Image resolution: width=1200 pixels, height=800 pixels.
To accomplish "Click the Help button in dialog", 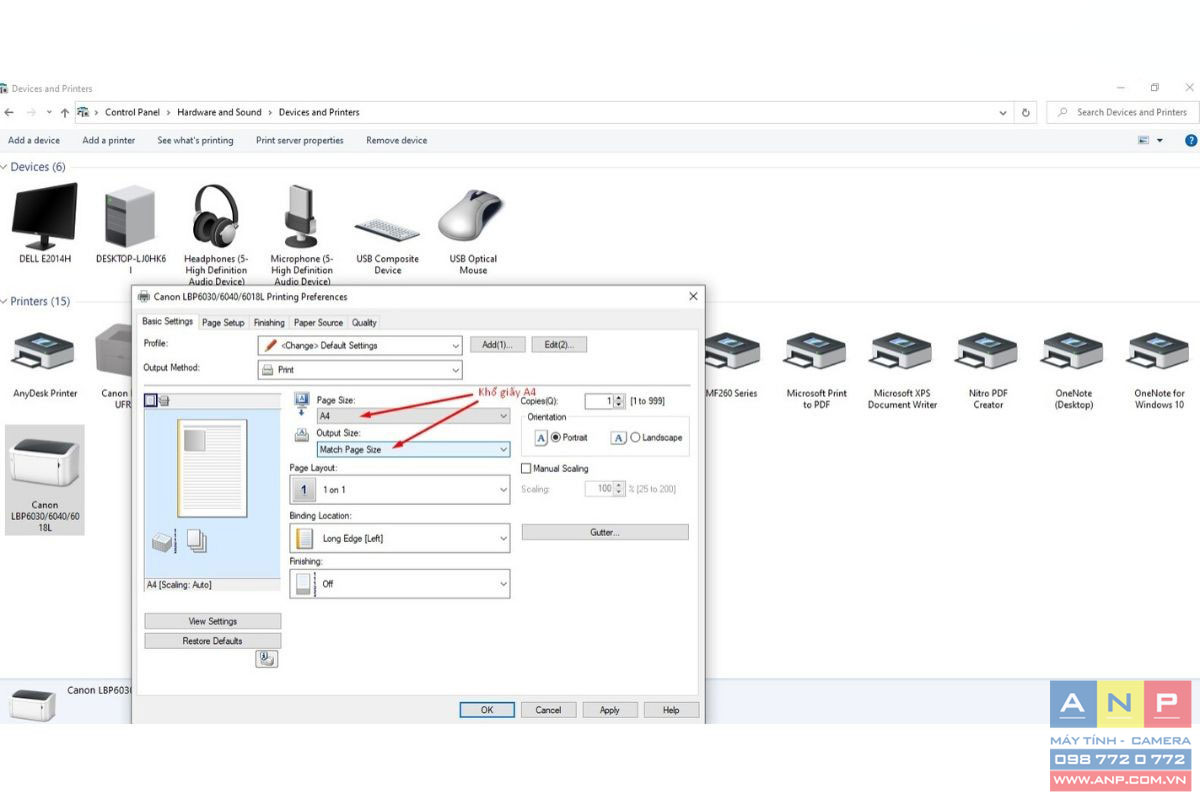I will 671,710.
